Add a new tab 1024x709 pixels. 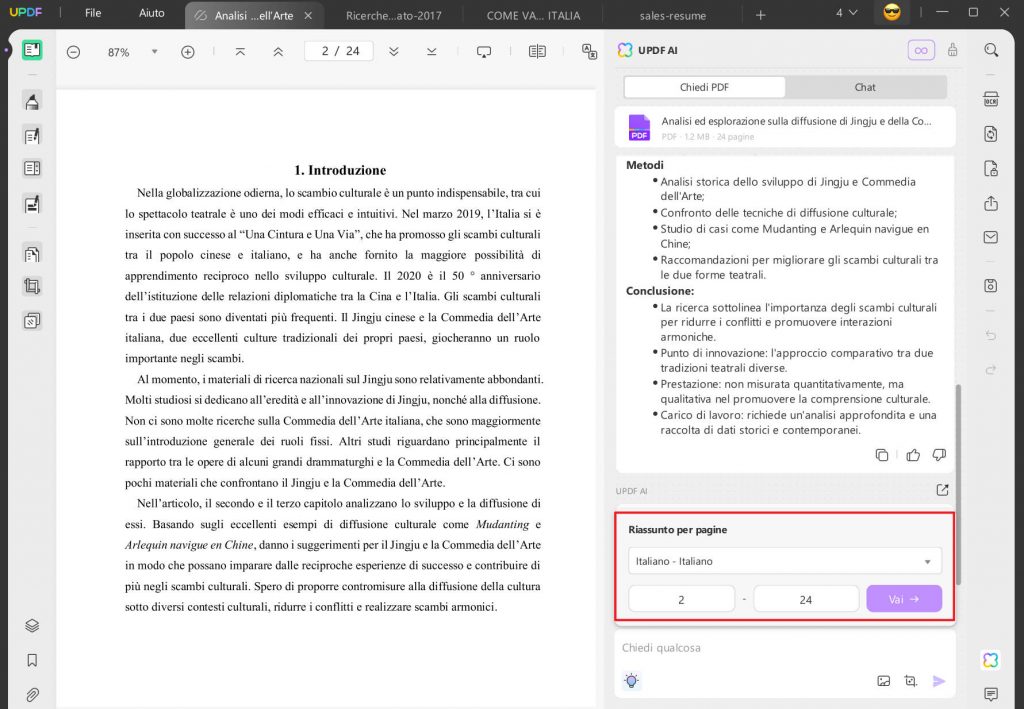[760, 14]
